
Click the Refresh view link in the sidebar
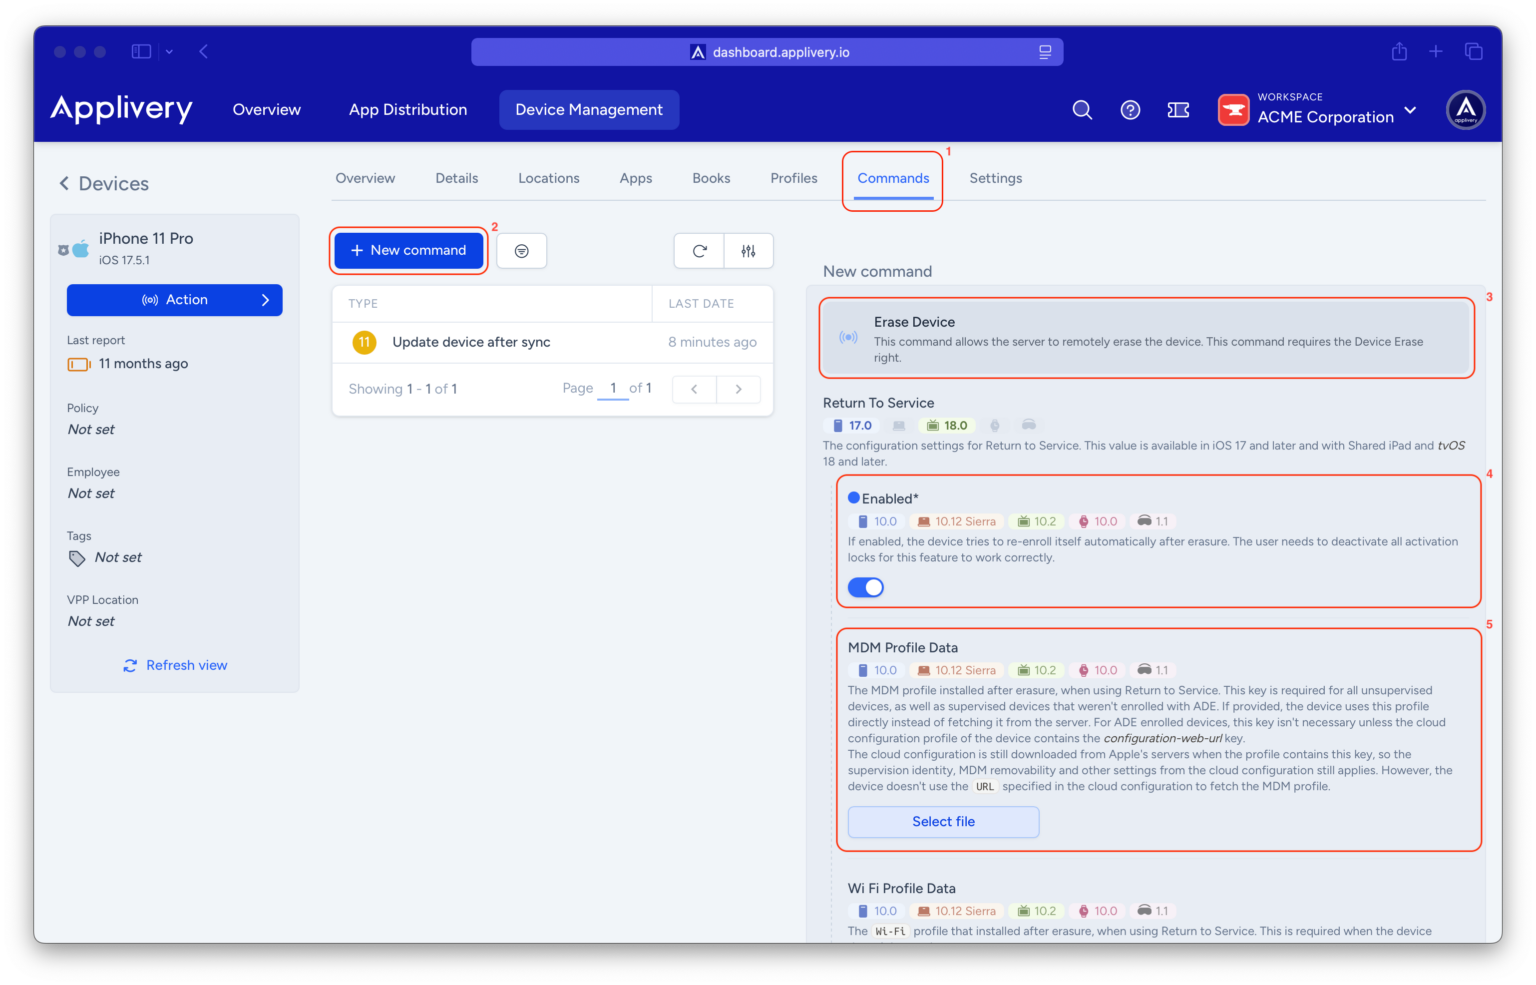[174, 664]
